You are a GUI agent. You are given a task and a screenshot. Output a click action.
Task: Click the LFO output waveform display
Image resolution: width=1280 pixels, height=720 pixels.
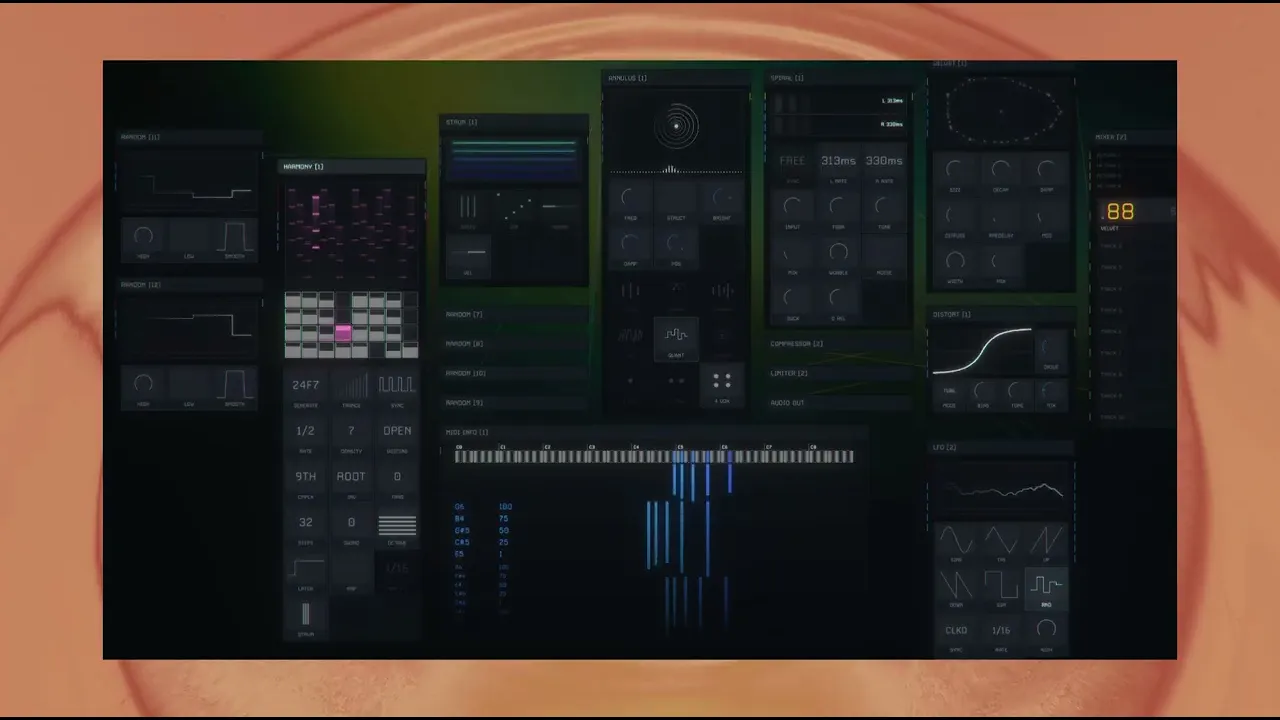[x=1001, y=490]
